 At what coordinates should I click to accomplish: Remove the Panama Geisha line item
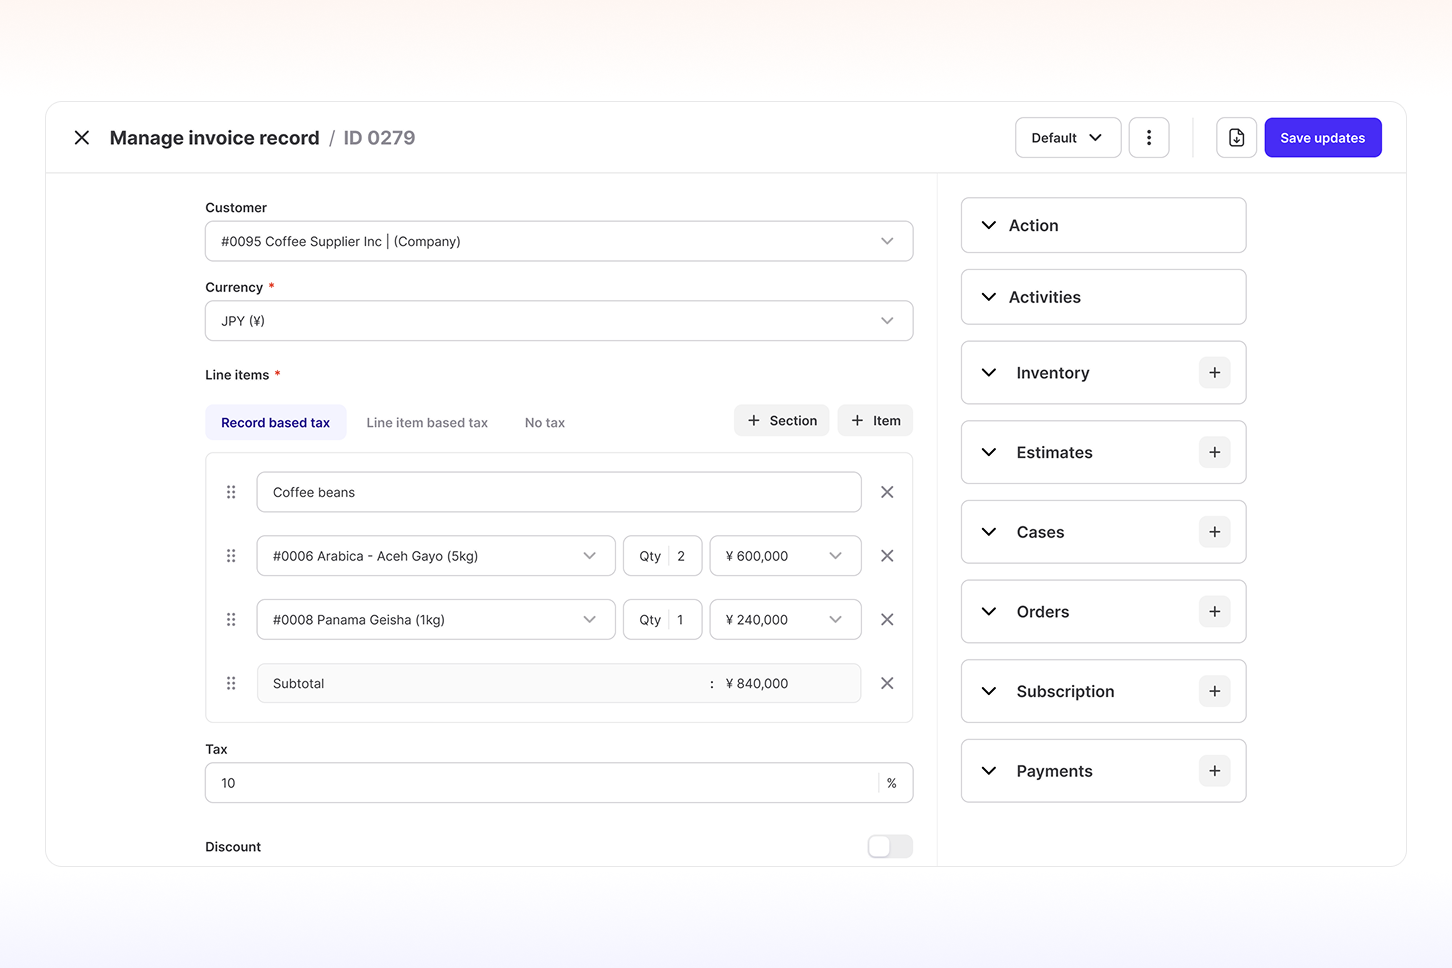click(x=887, y=620)
